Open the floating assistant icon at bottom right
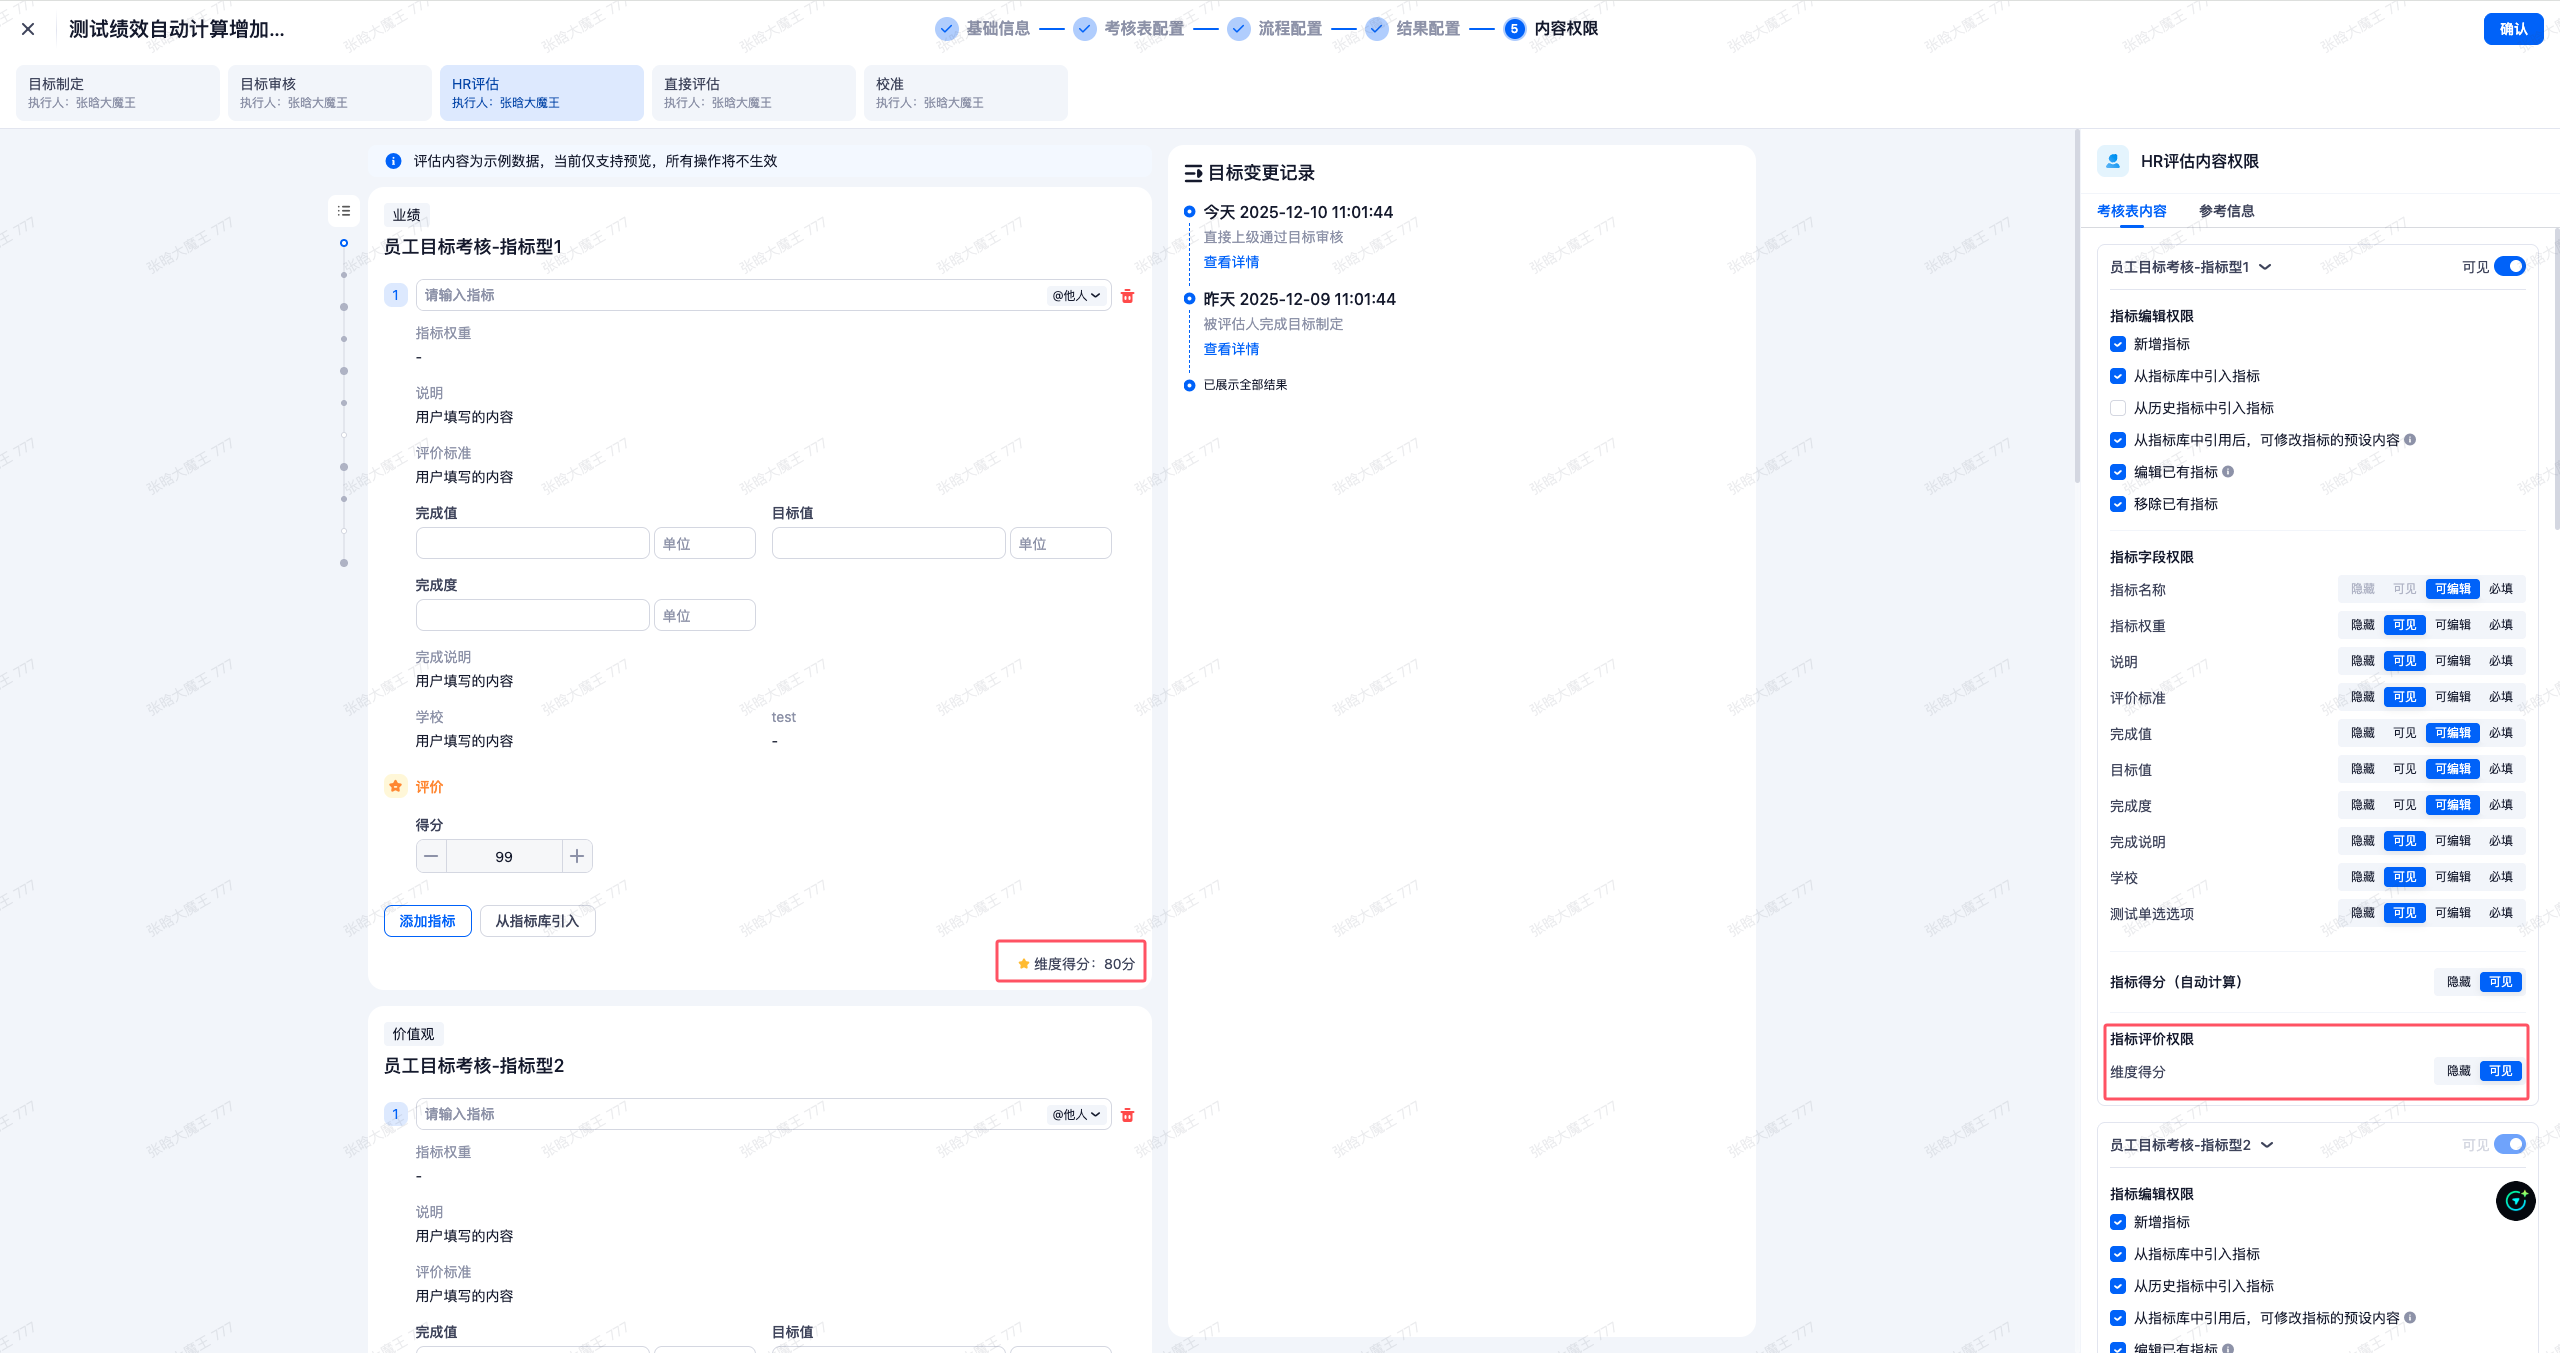Screen dimensions: 2560x1353 click(2515, 1201)
